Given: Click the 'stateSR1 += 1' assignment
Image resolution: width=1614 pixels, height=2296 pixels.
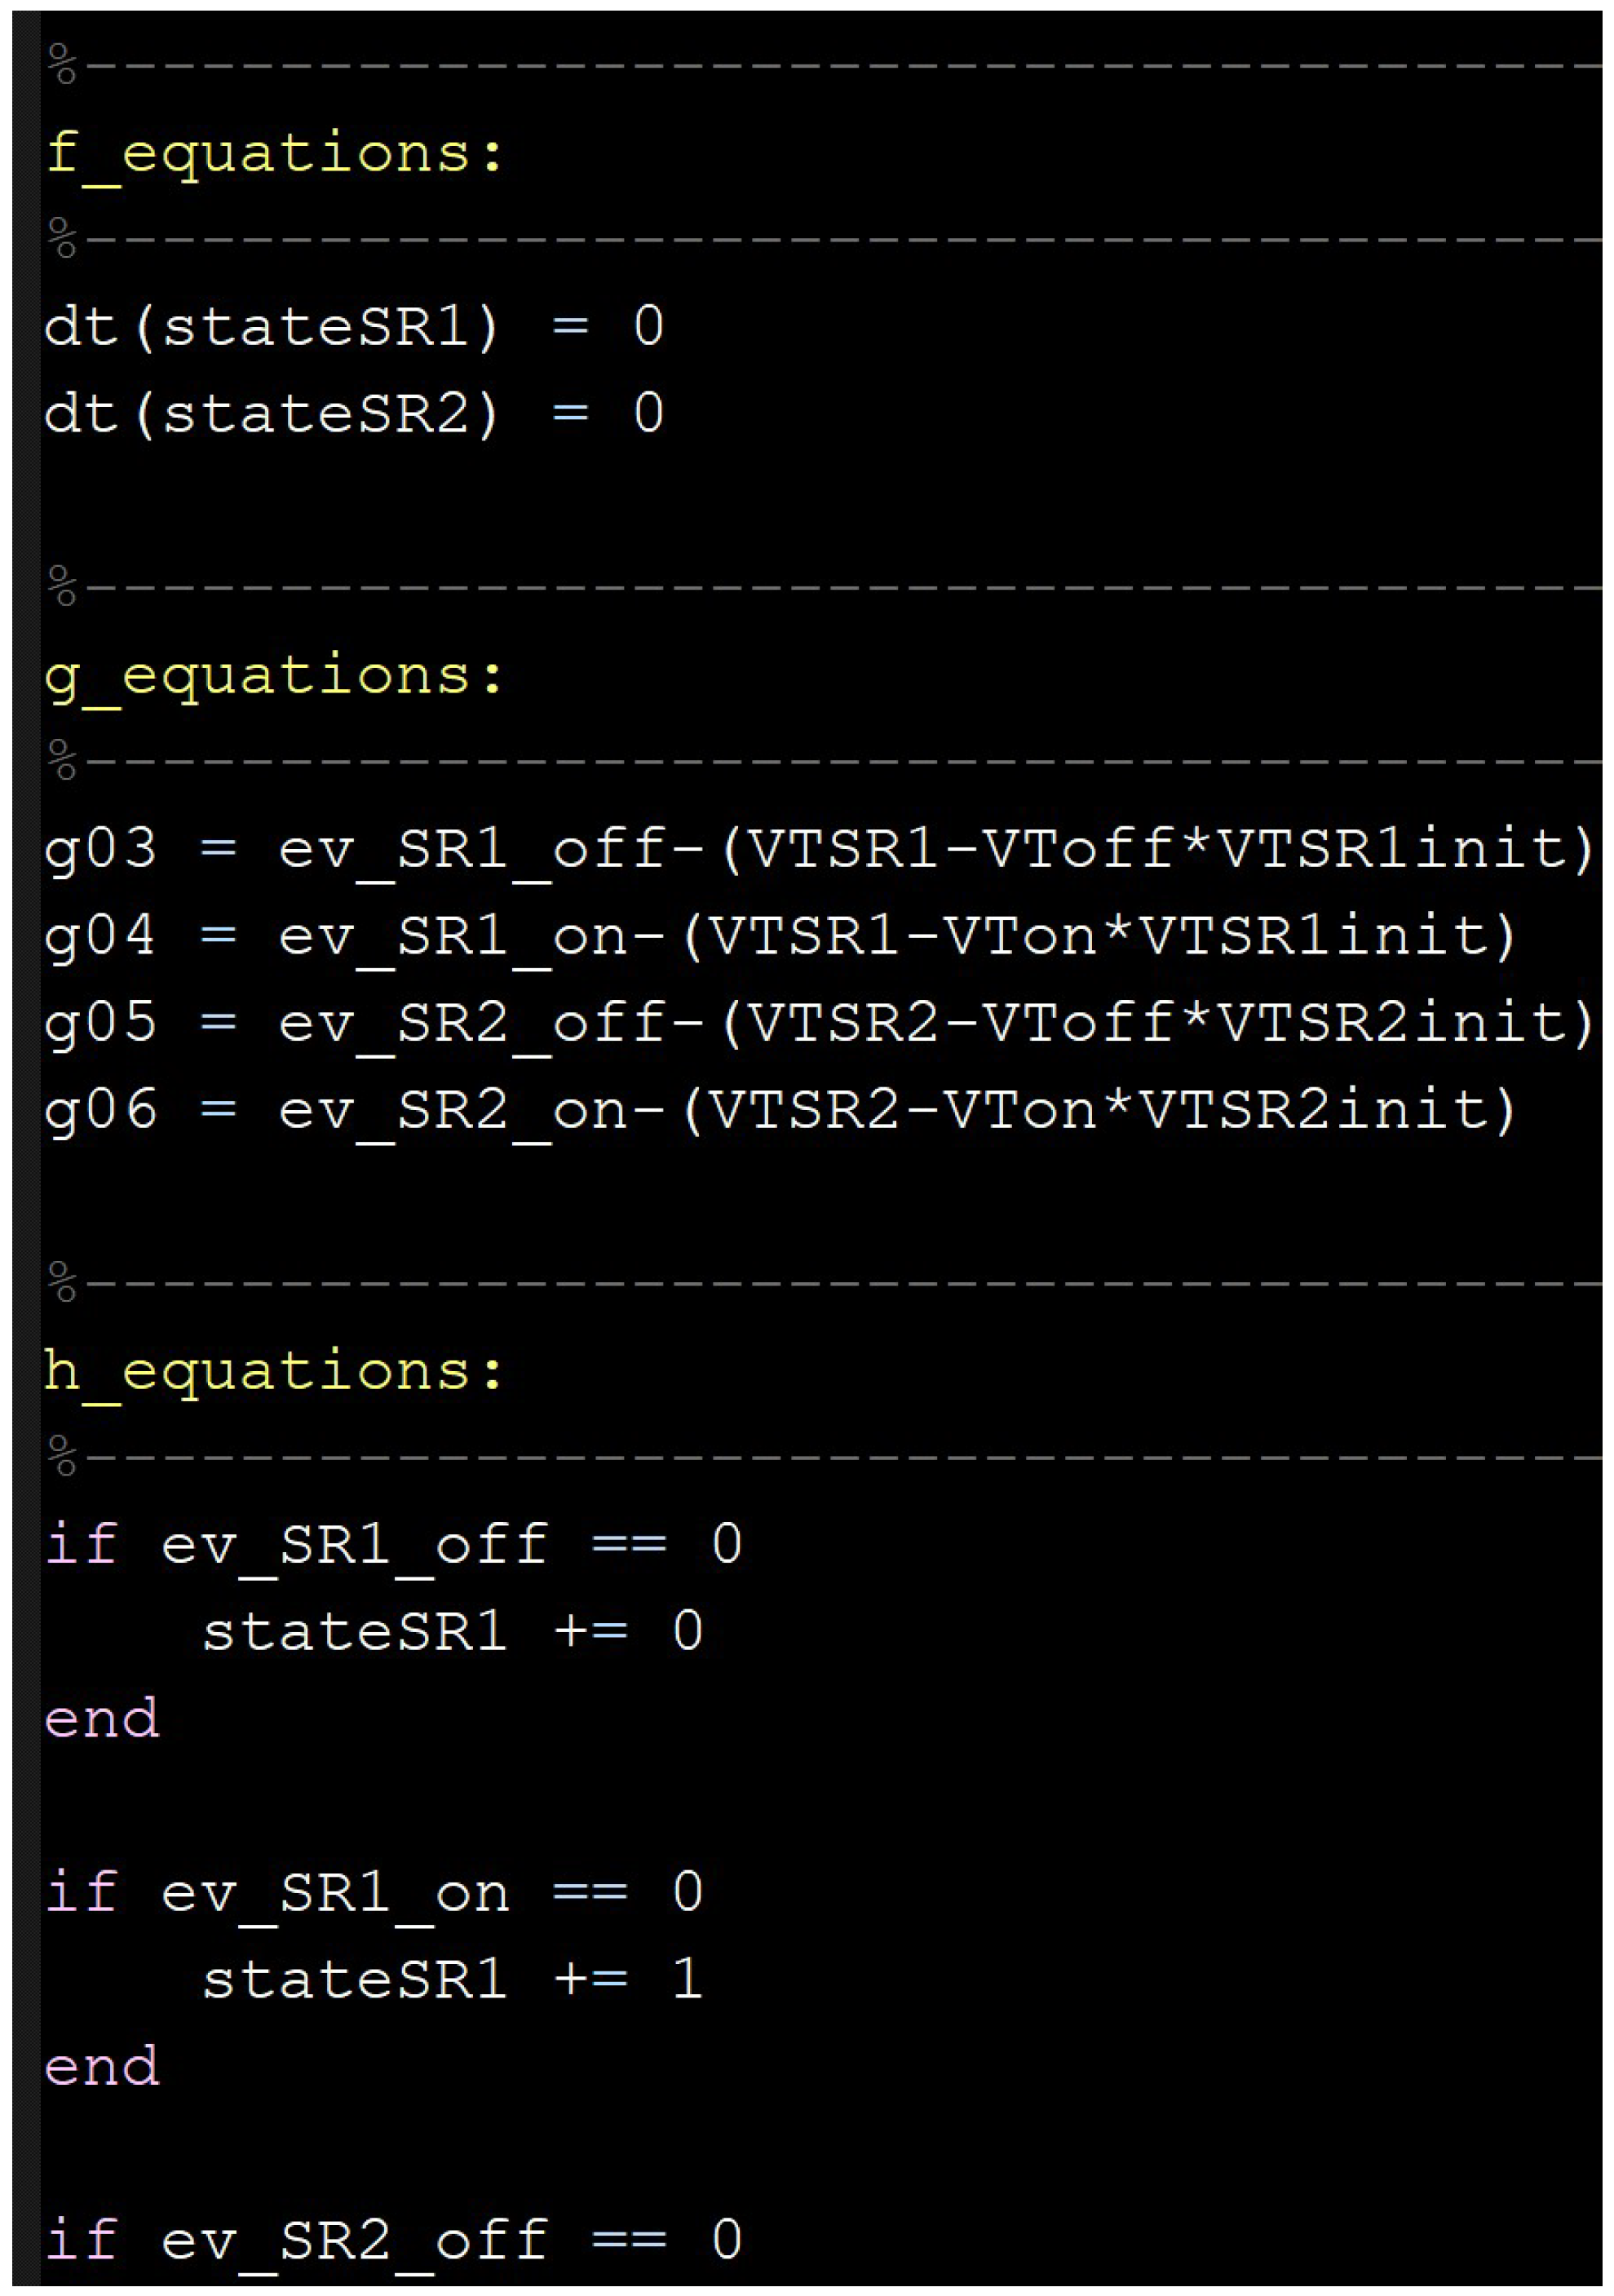Looking at the screenshot, I should pyautogui.click(x=452, y=1980).
